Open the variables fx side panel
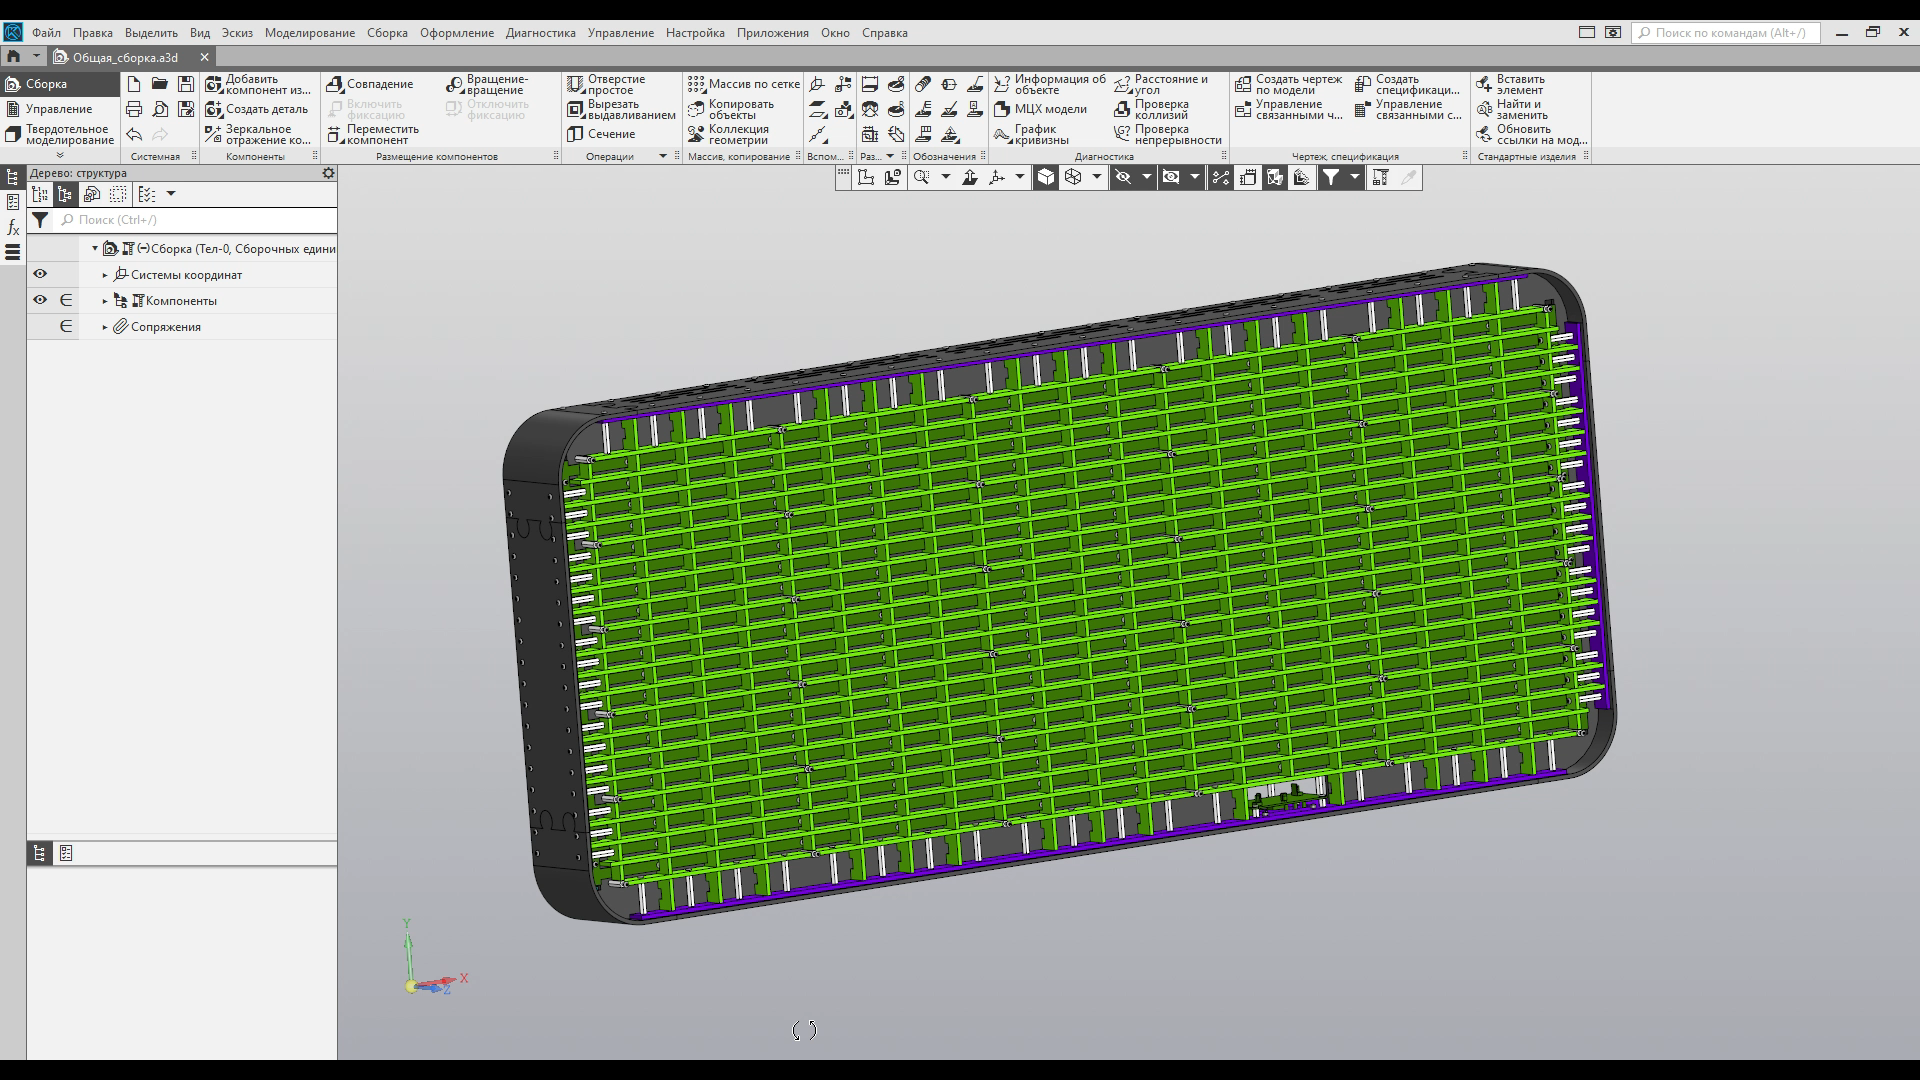The height and width of the screenshot is (1080, 1920). point(13,228)
